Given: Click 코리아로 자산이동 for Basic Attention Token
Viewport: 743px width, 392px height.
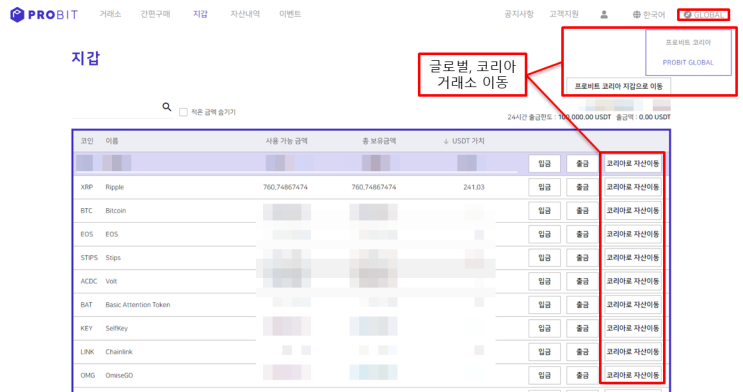Looking at the screenshot, I should [633, 305].
